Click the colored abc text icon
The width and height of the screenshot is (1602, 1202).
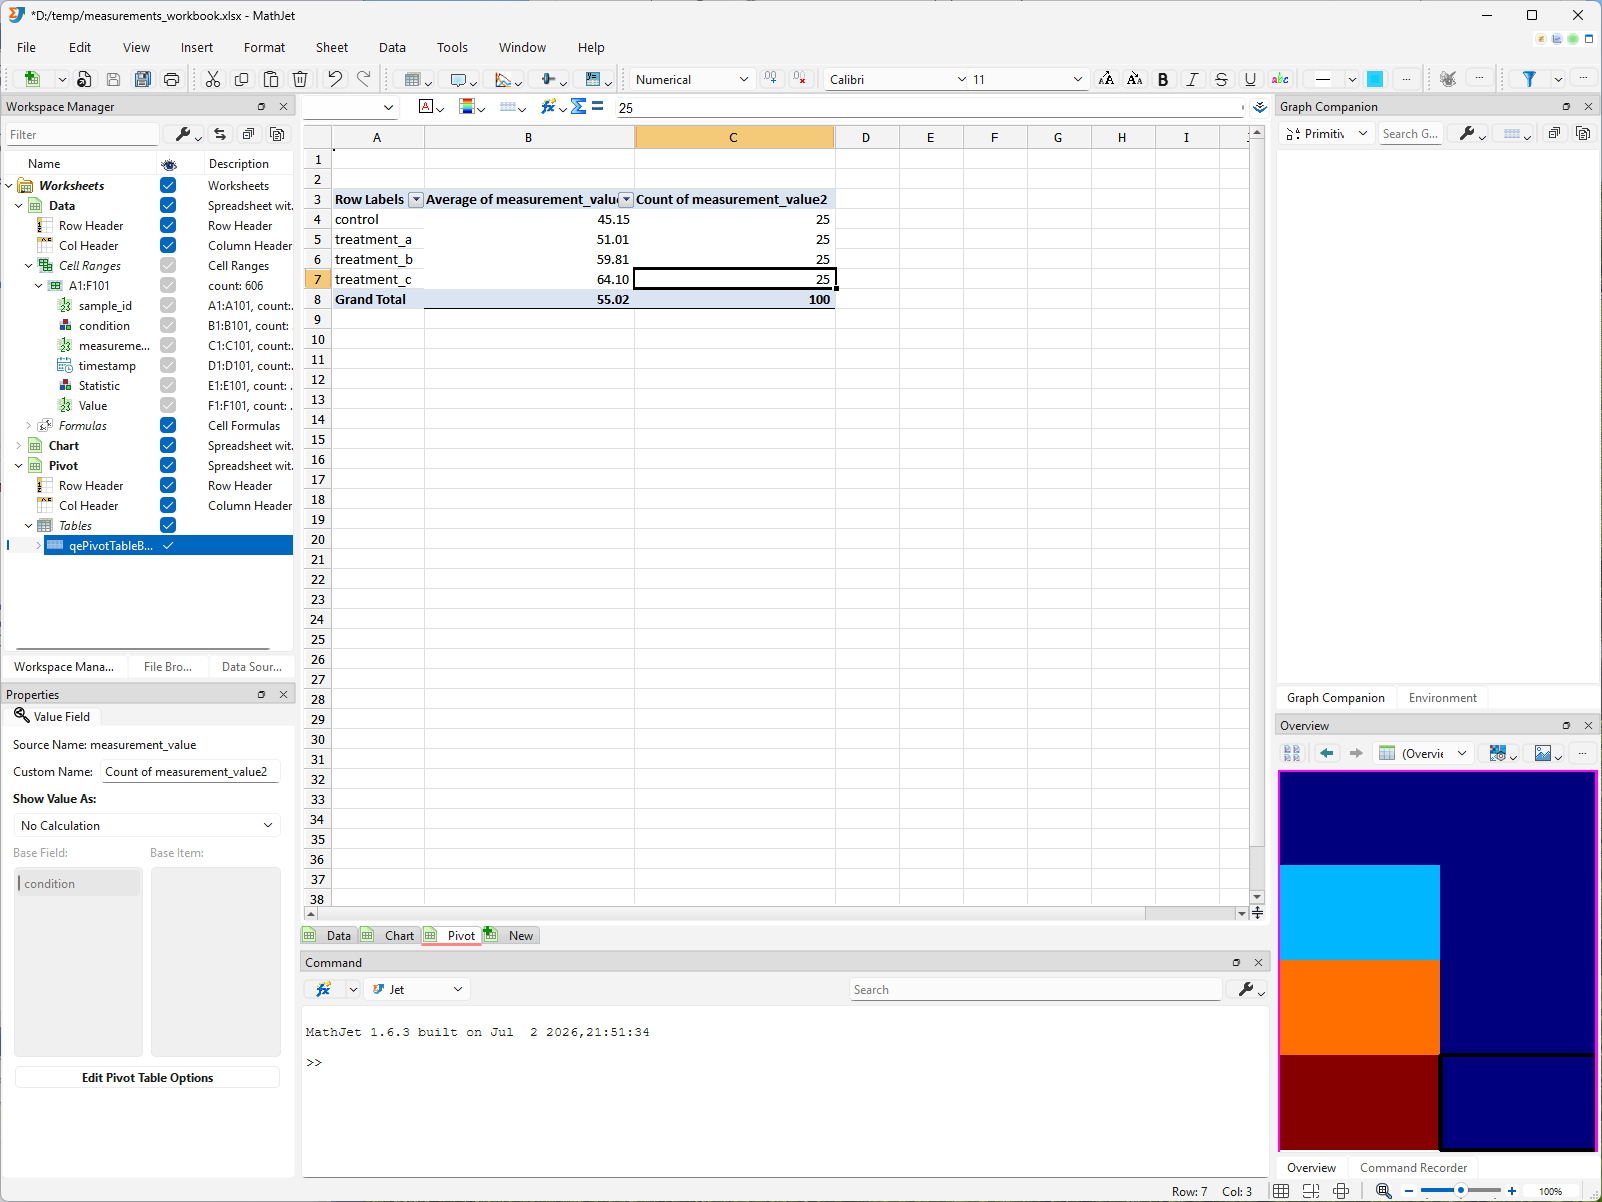1280,79
